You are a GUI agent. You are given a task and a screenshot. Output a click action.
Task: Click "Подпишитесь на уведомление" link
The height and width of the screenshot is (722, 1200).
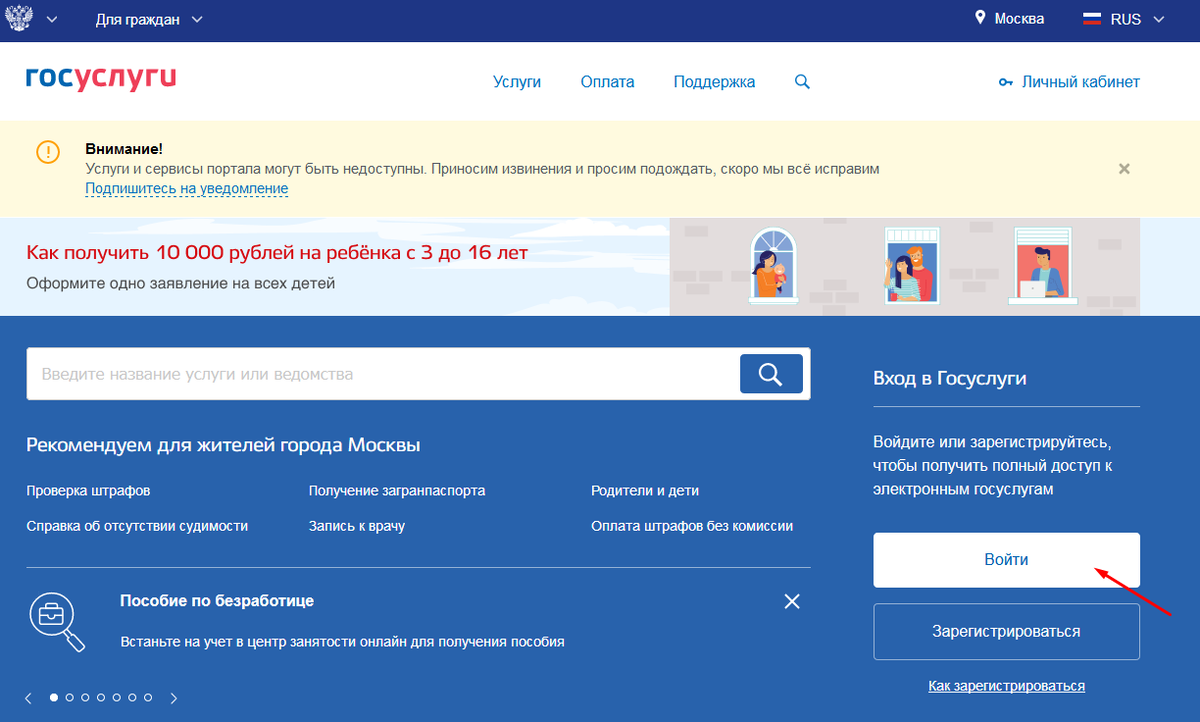(x=187, y=188)
